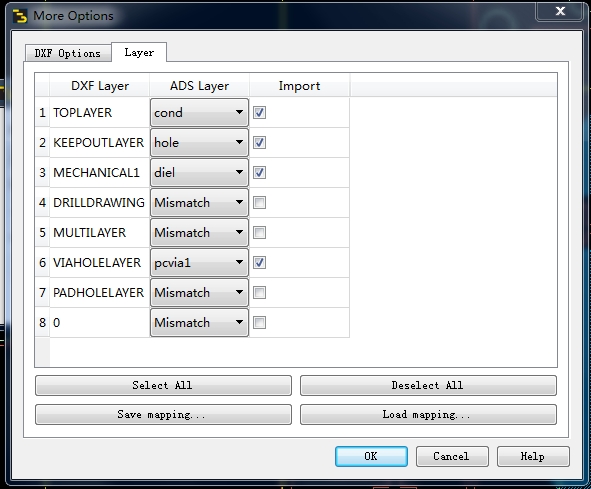Image resolution: width=591 pixels, height=489 pixels.
Task: Disable import for VIAHOLELAYER
Action: 259,262
